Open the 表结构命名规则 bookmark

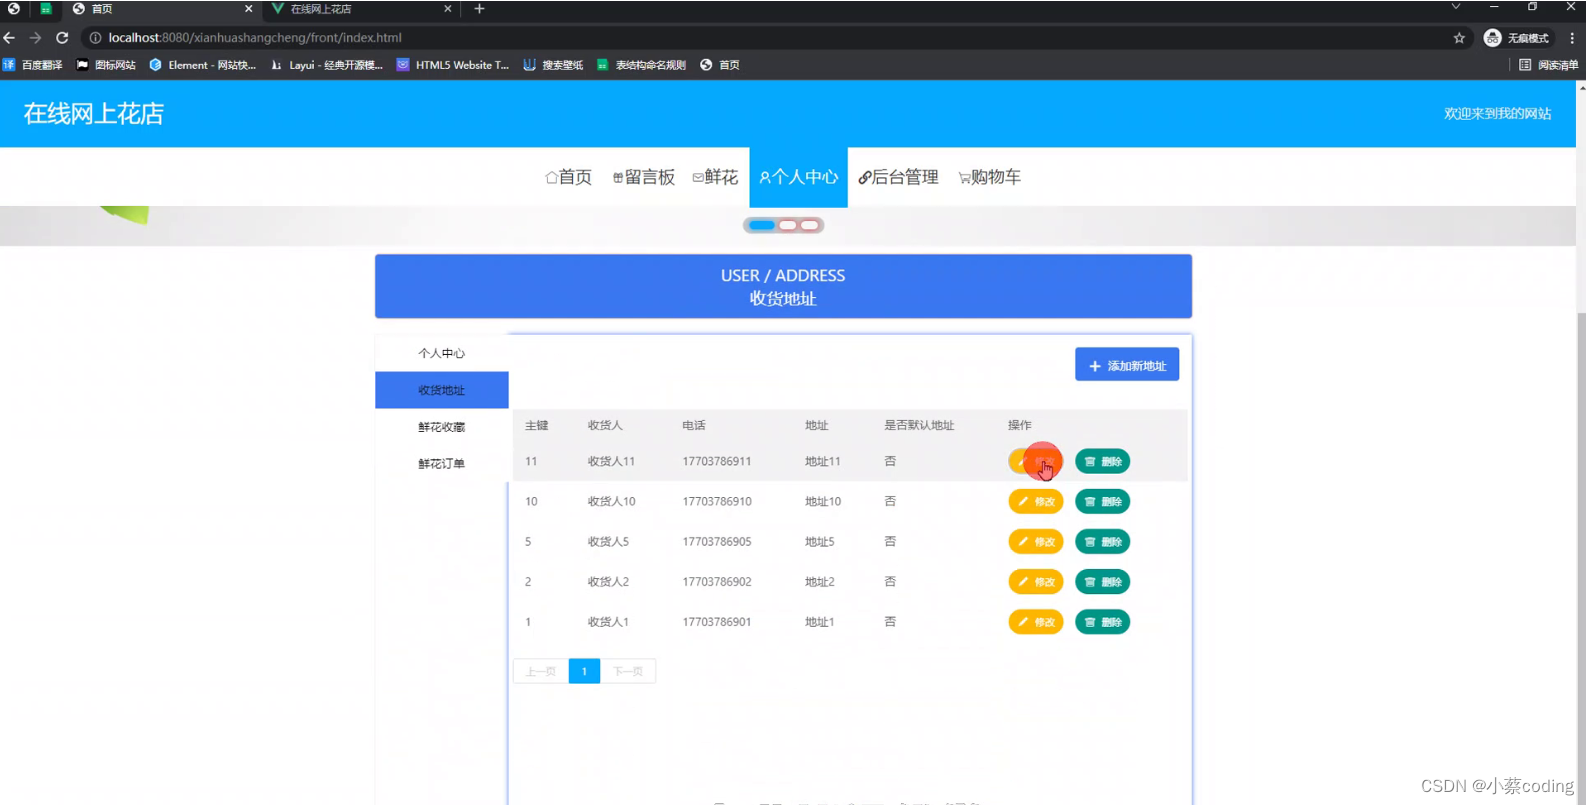click(641, 65)
